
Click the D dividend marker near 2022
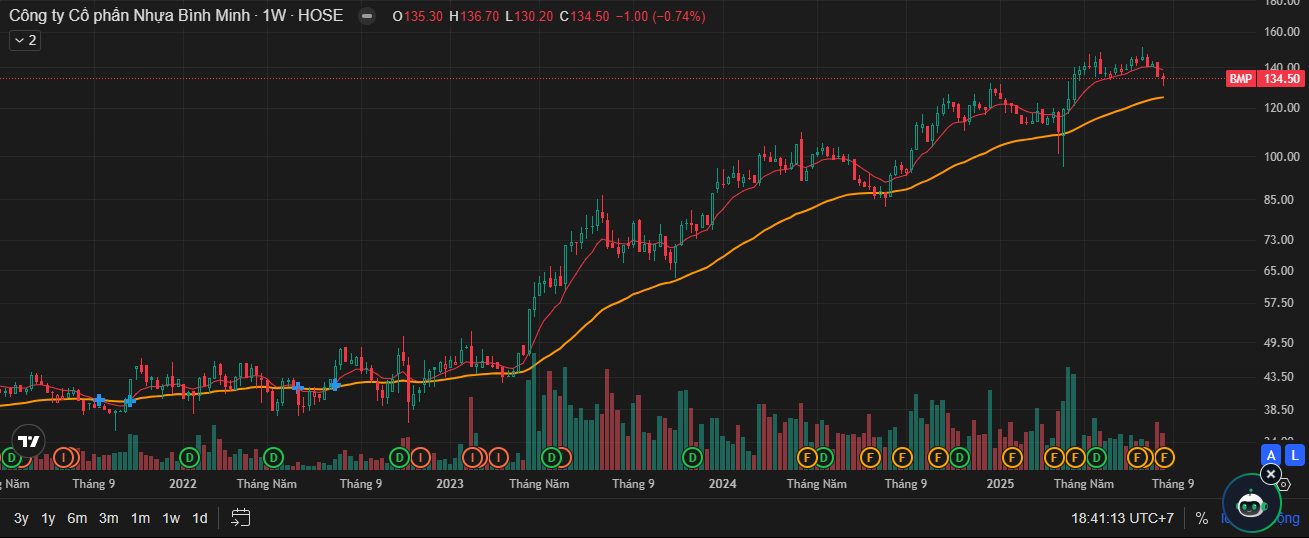click(189, 457)
